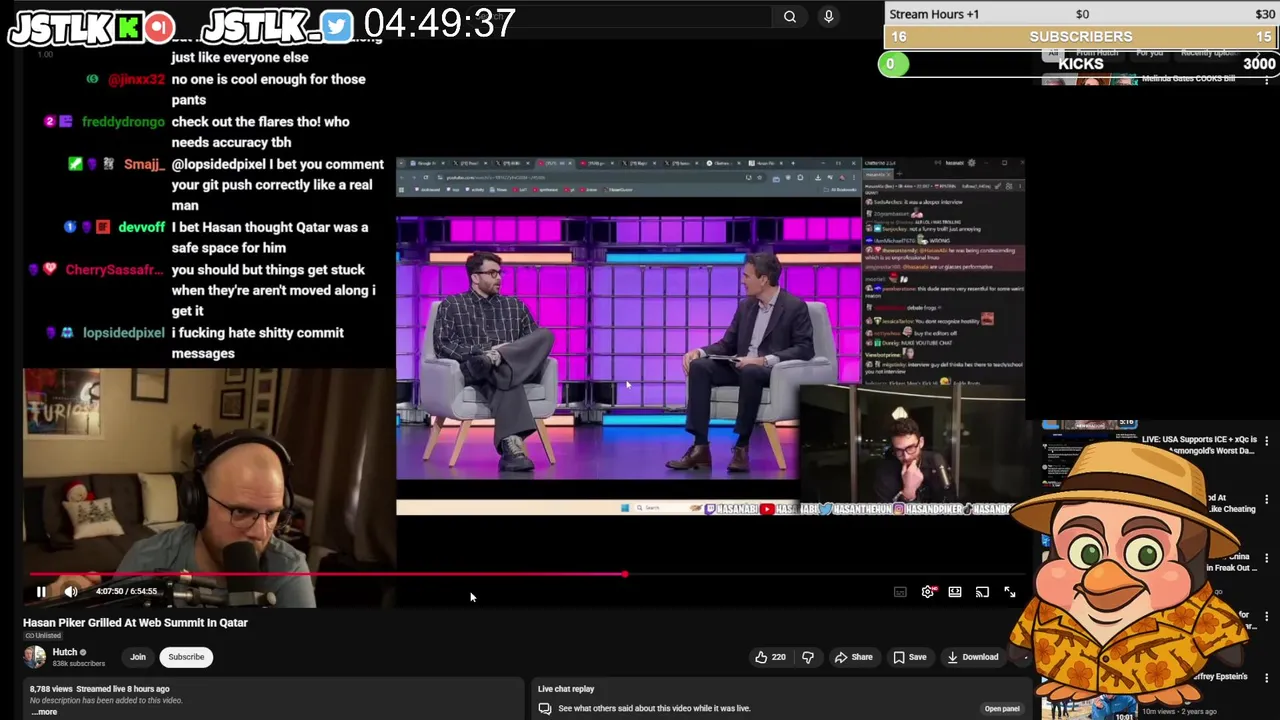Click the Unlisted badge under the title

coord(43,636)
